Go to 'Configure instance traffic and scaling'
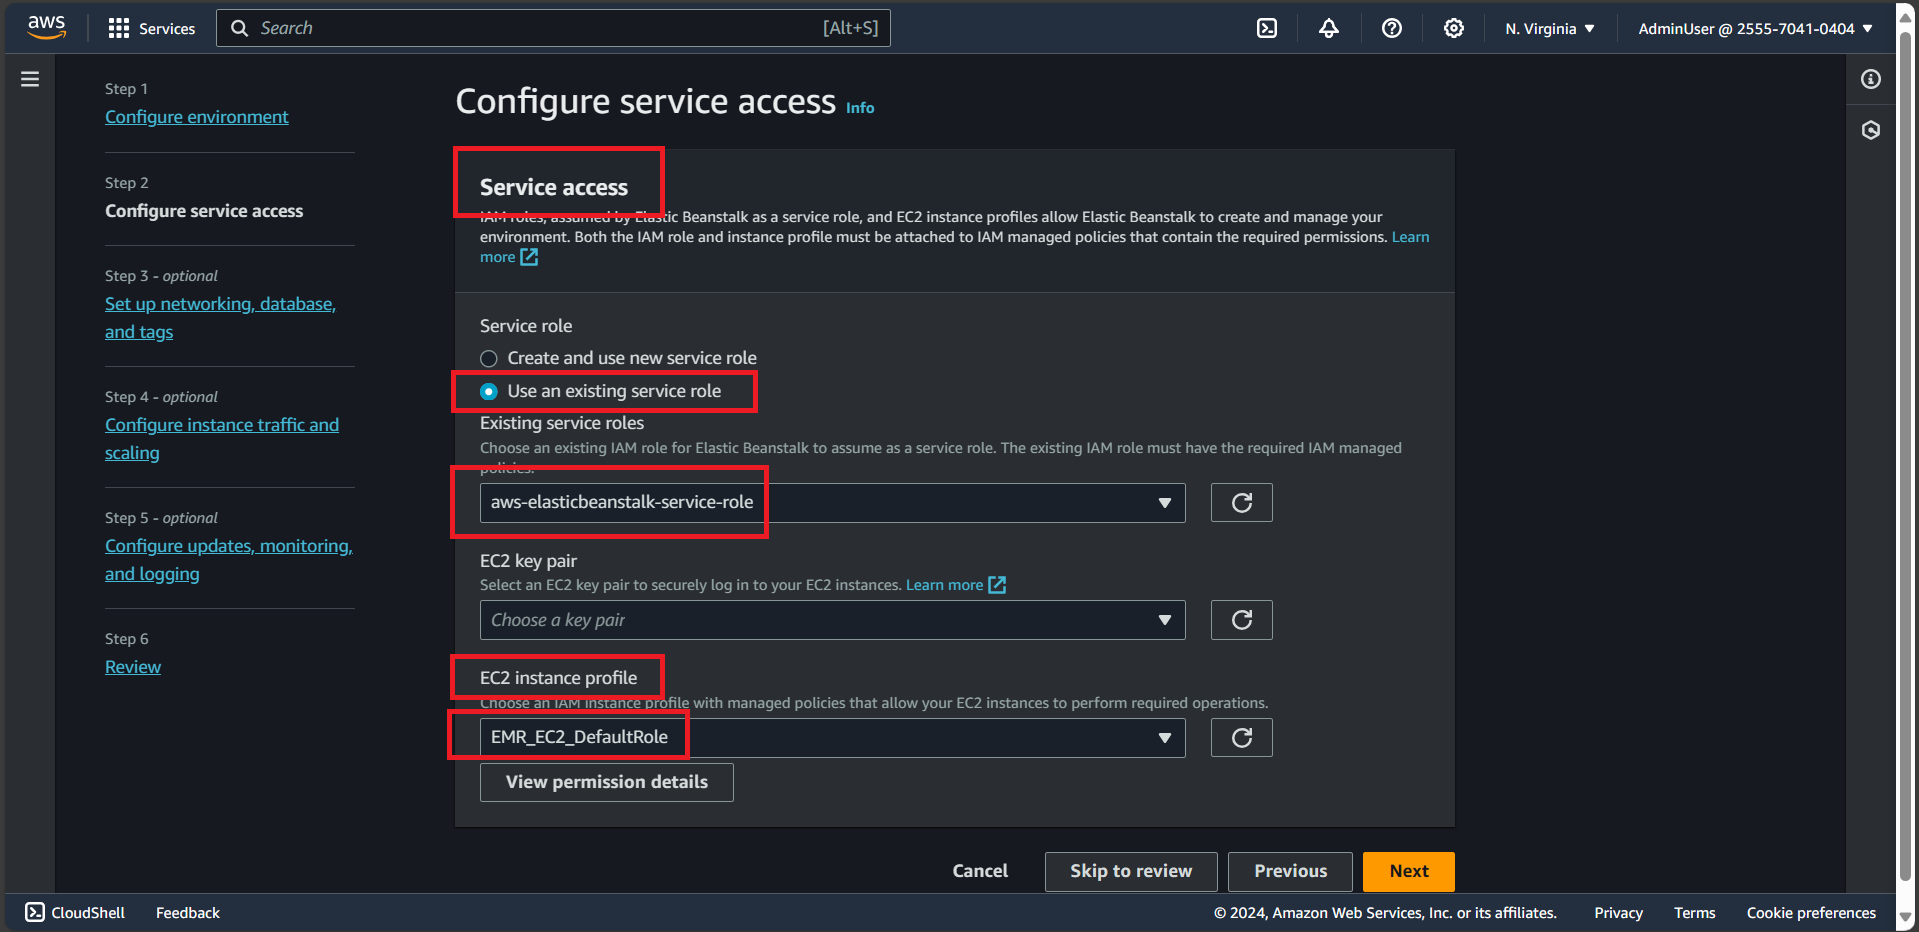Viewport: 1919px width, 932px height. point(222,439)
